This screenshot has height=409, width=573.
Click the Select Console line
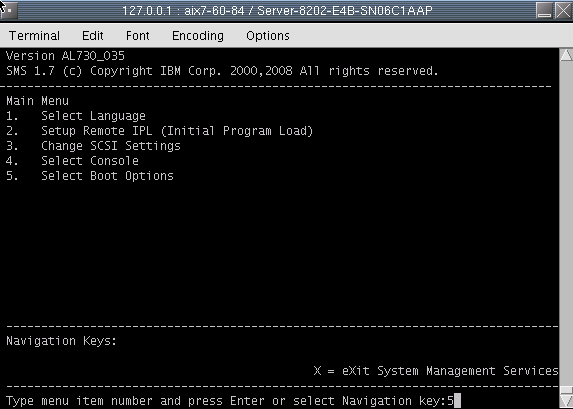pos(72,161)
